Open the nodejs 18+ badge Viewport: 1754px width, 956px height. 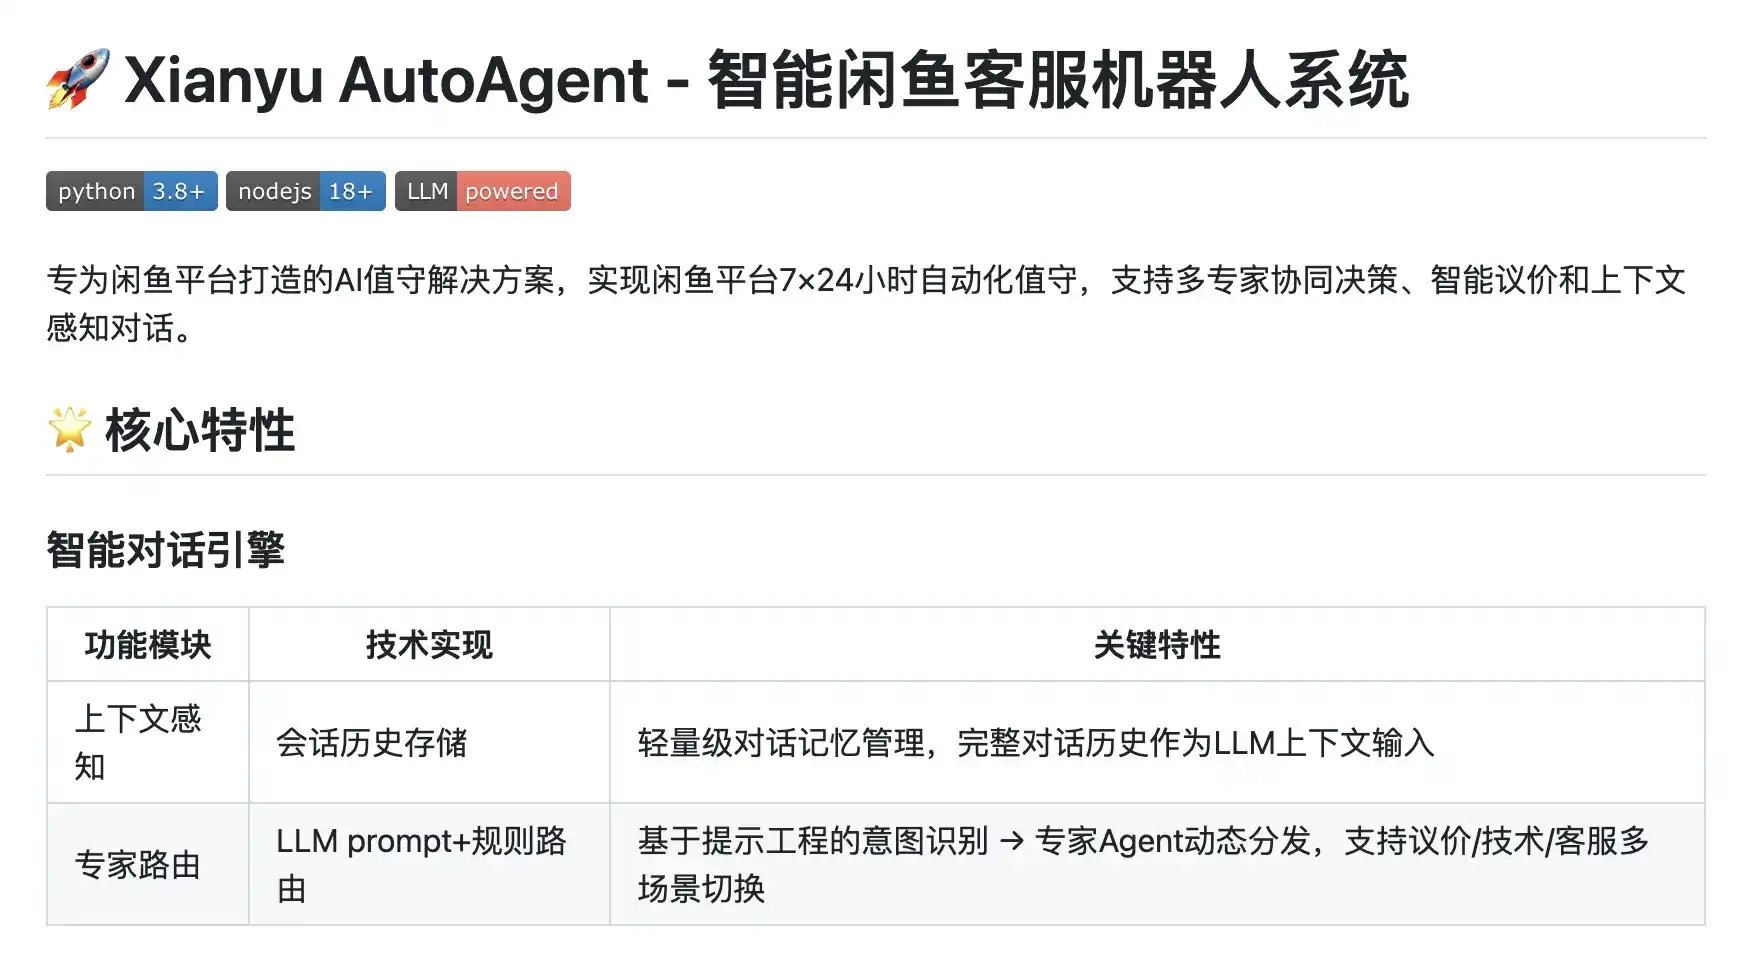point(305,191)
